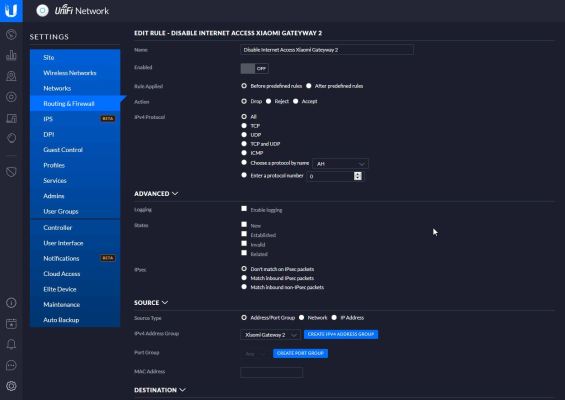
Task: Select the Drop action radio
Action: pos(244,101)
